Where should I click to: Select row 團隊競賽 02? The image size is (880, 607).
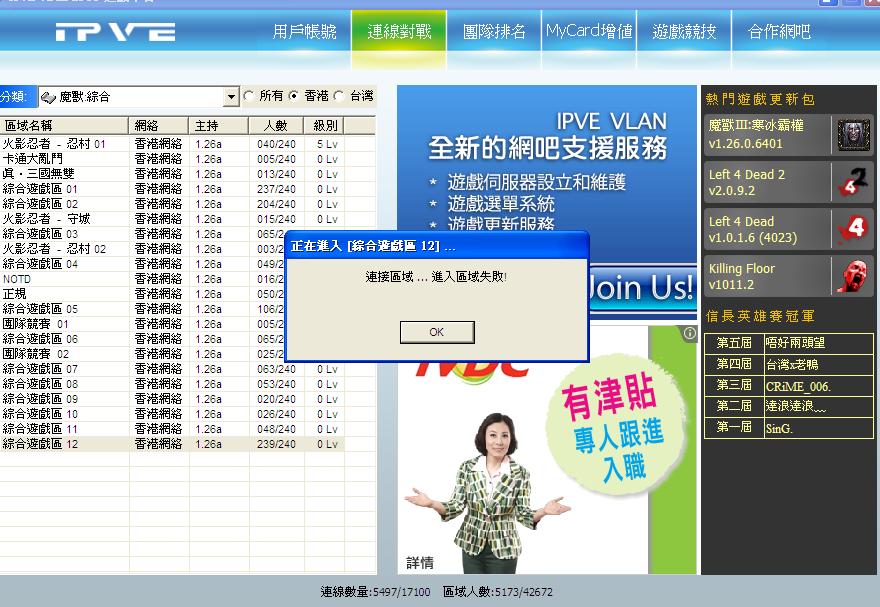143,354
